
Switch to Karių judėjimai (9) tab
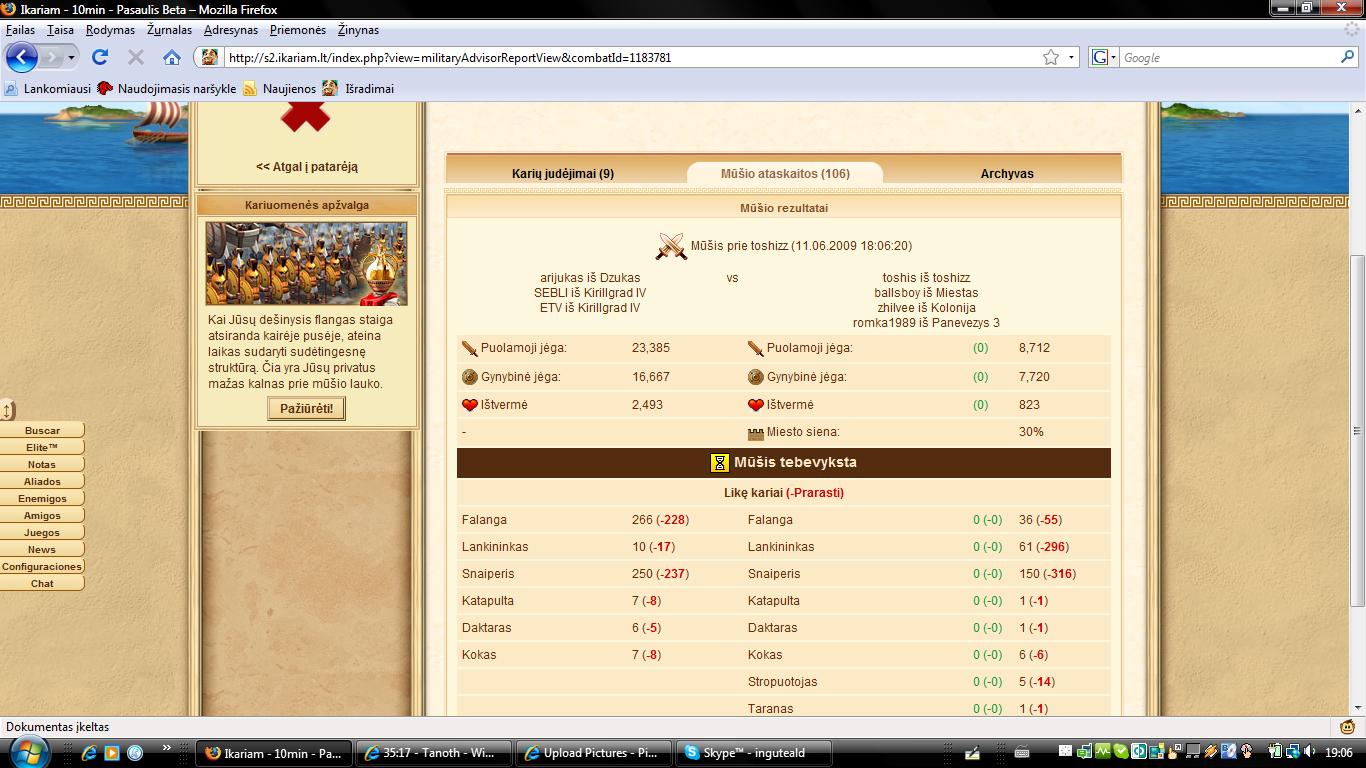coord(563,173)
